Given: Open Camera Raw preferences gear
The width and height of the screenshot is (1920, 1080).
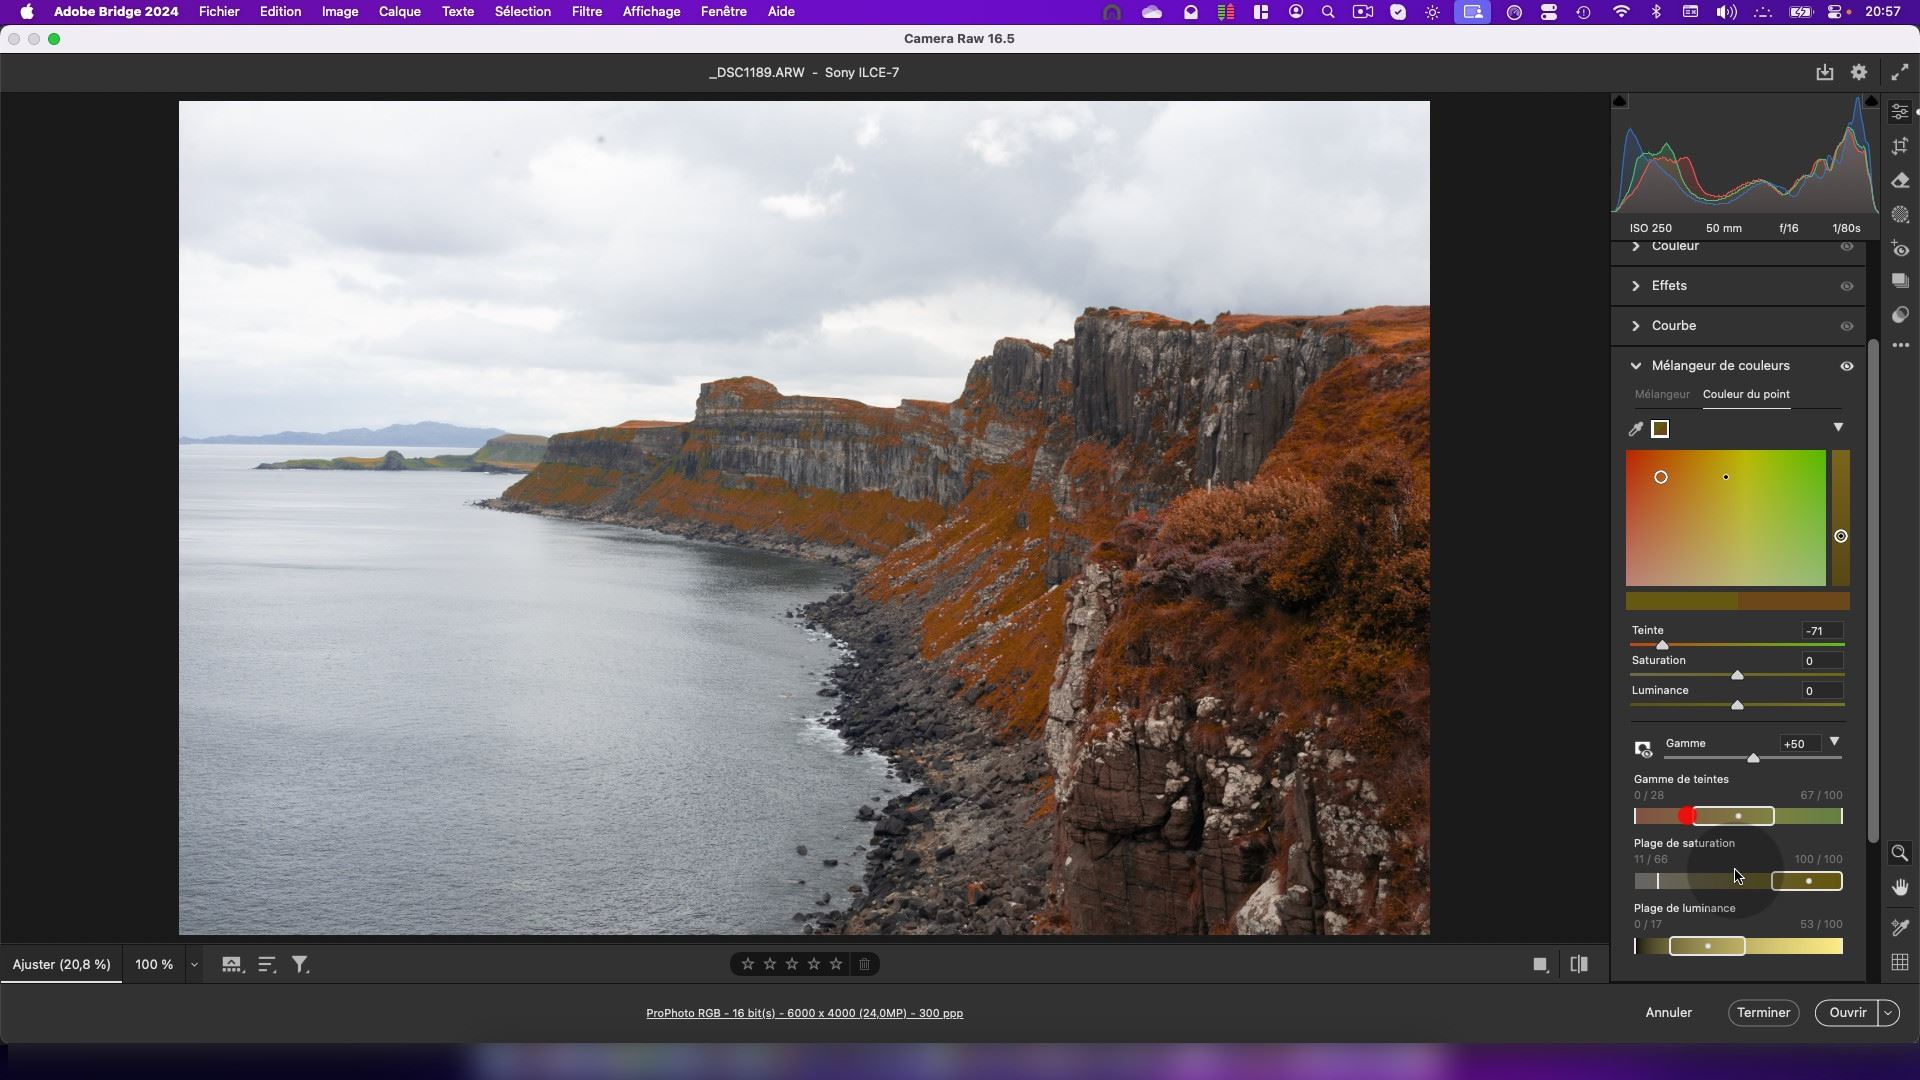Looking at the screenshot, I should click(x=1859, y=72).
